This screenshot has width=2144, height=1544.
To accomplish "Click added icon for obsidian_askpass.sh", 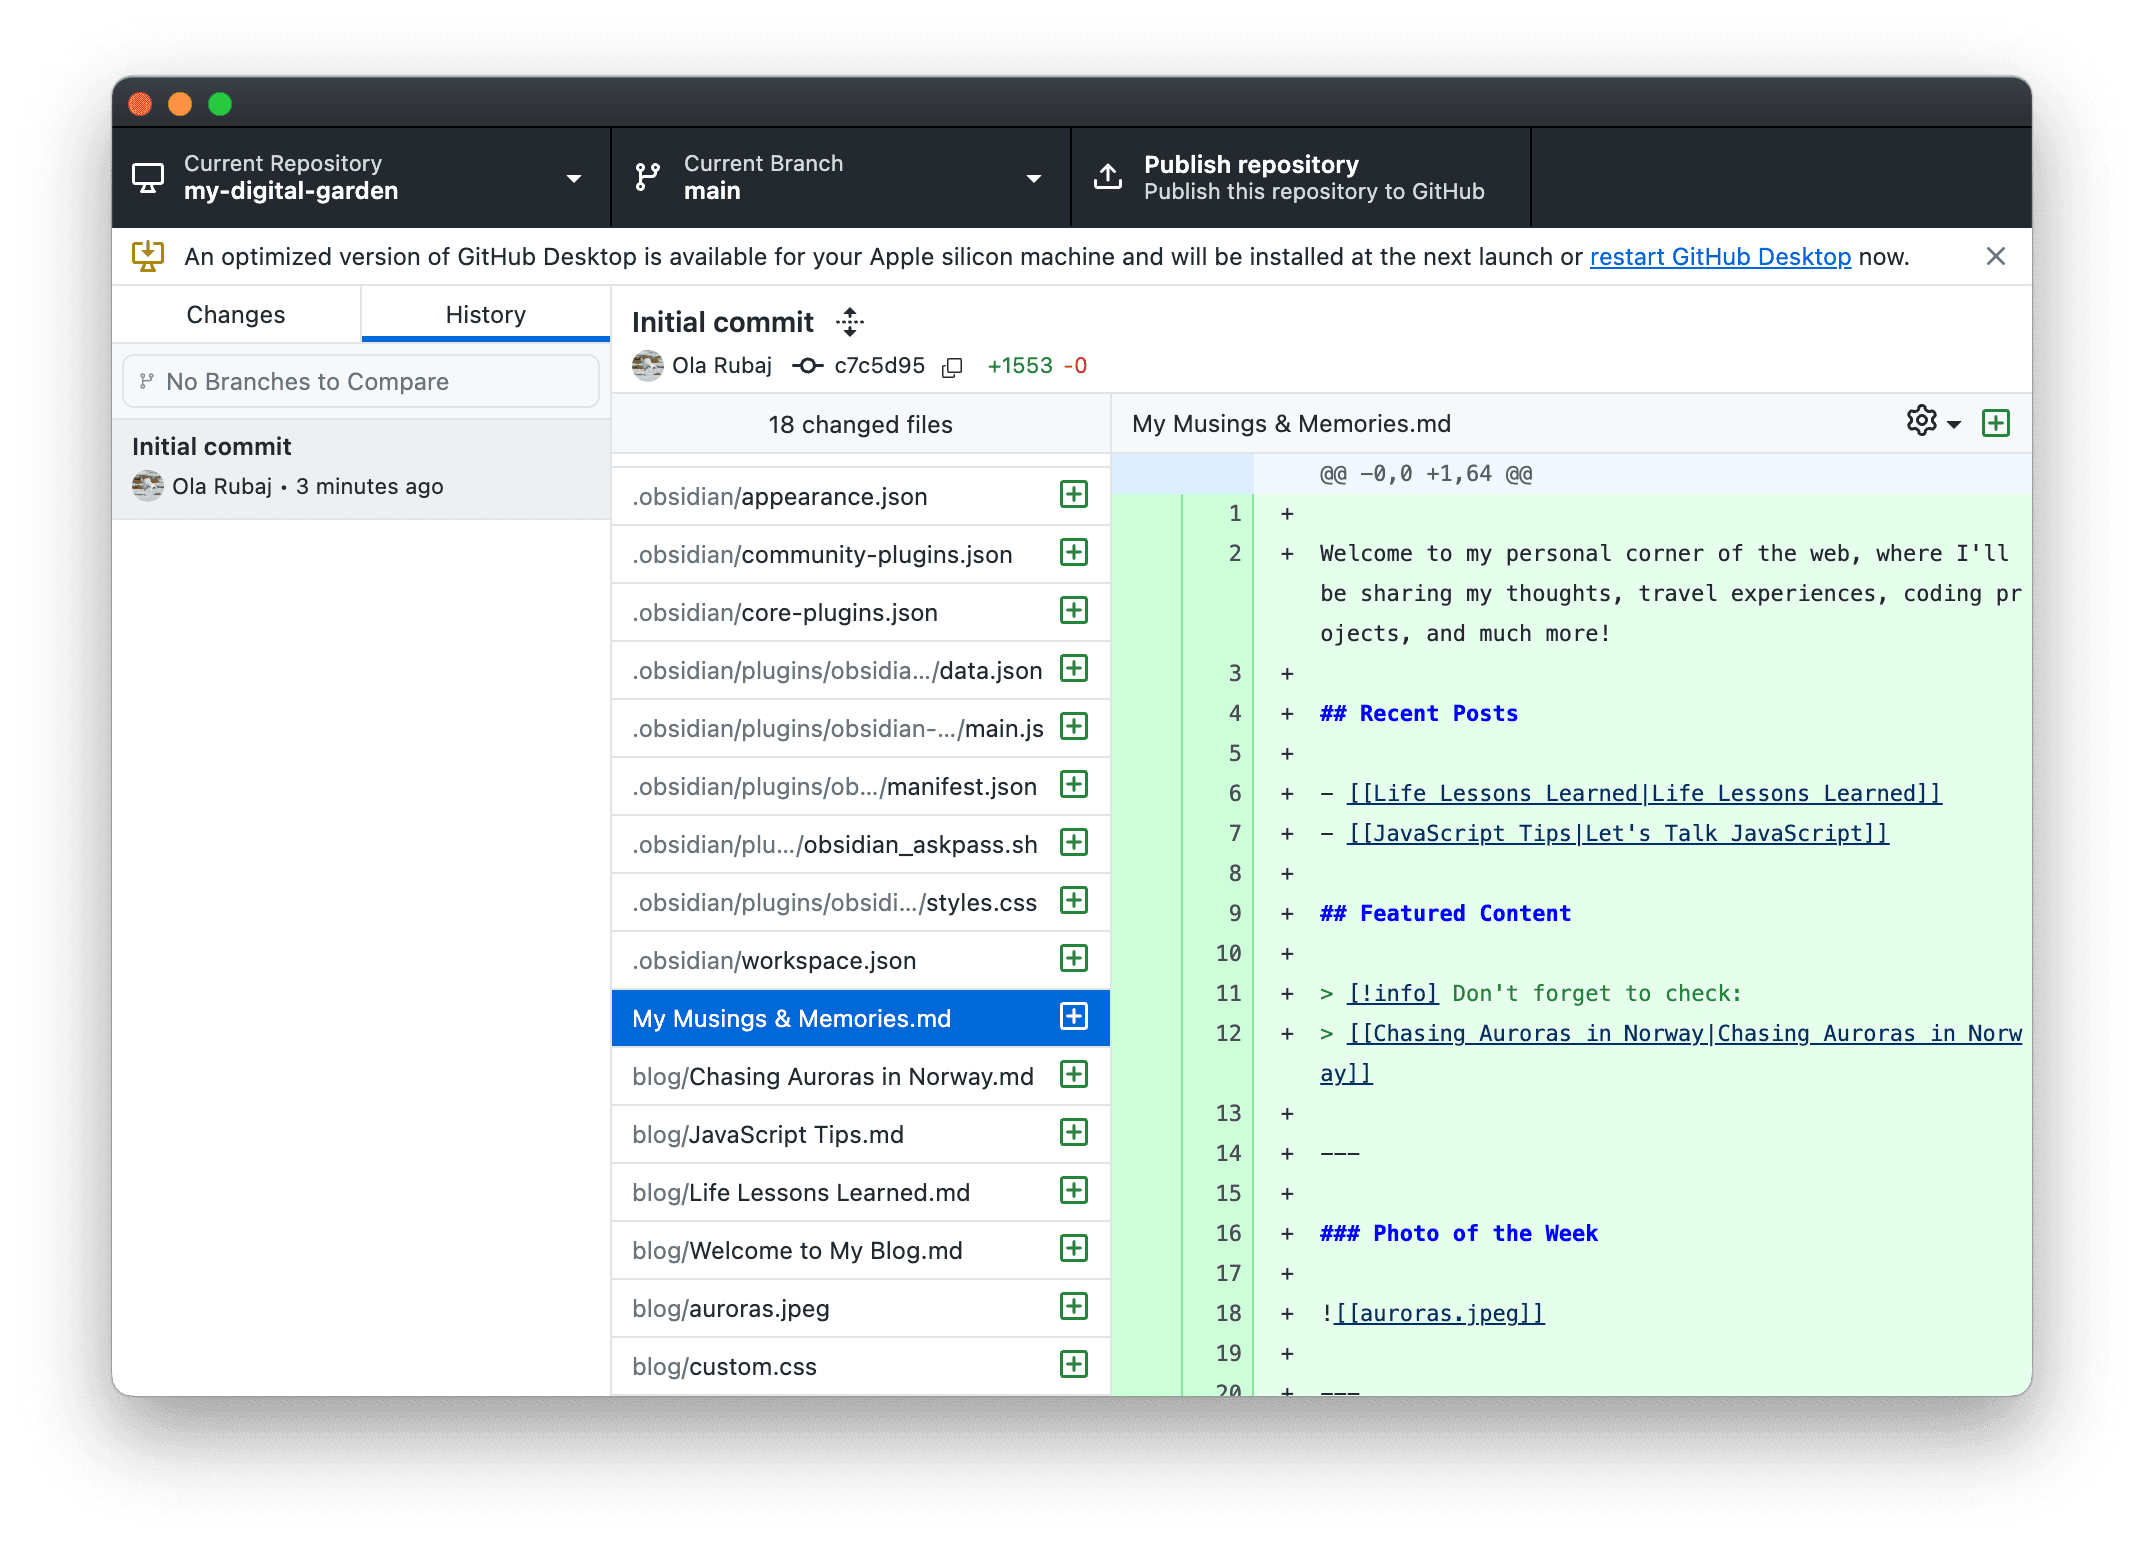I will 1074,842.
